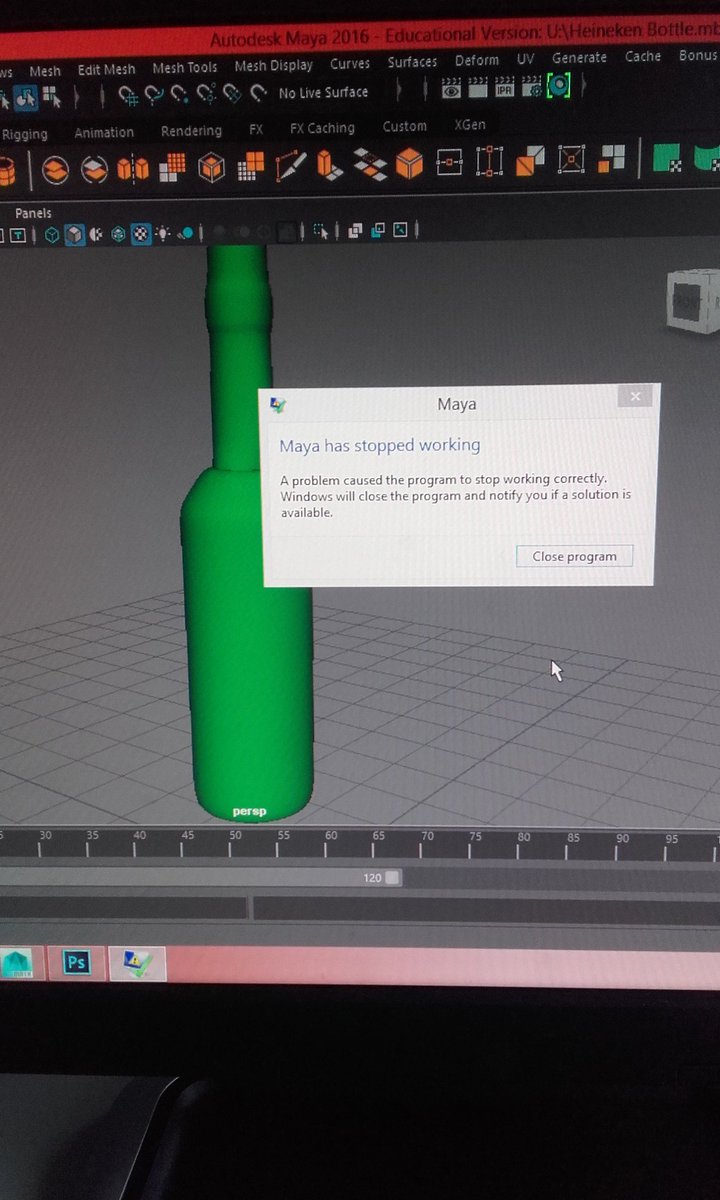Screen dimensions: 720x1200
Task: Click Mirror geometry shelf icon
Action: tap(132, 168)
